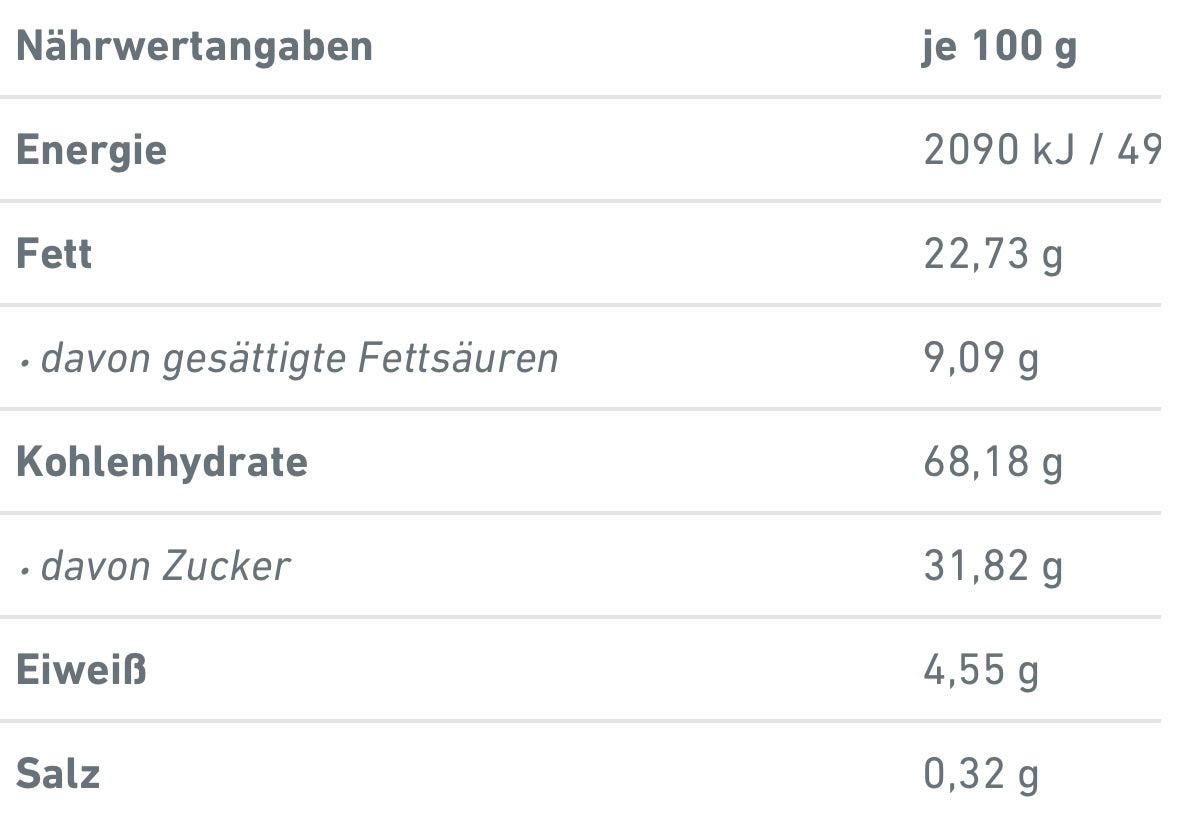The width and height of the screenshot is (1180, 815).
Task: Click bullet before 'davon gesättigte Fettsäuren'
Action: (x=24, y=362)
